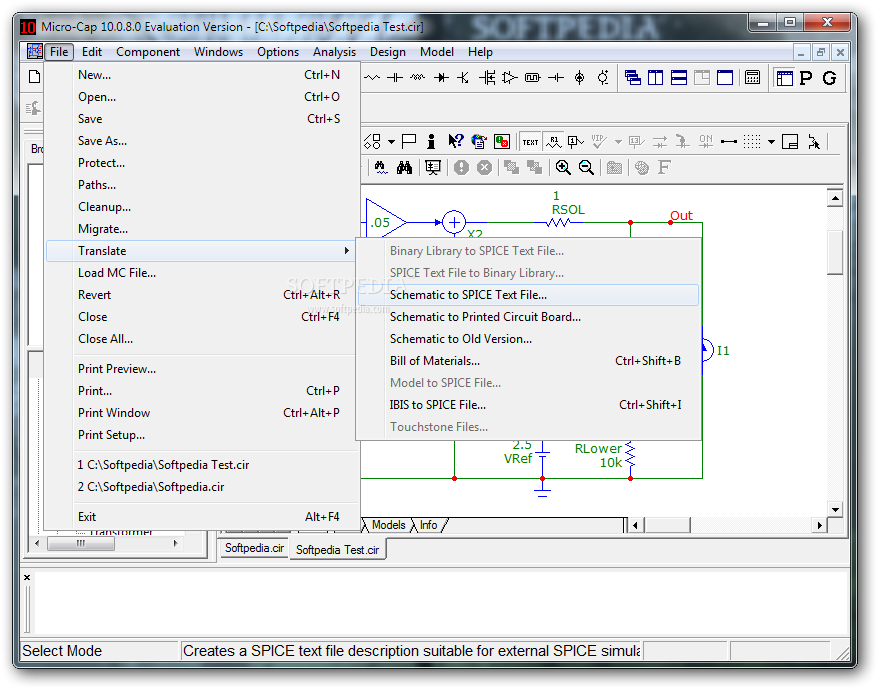Toggle the G toolbar button
This screenshot has height=689, width=878.
click(x=829, y=78)
